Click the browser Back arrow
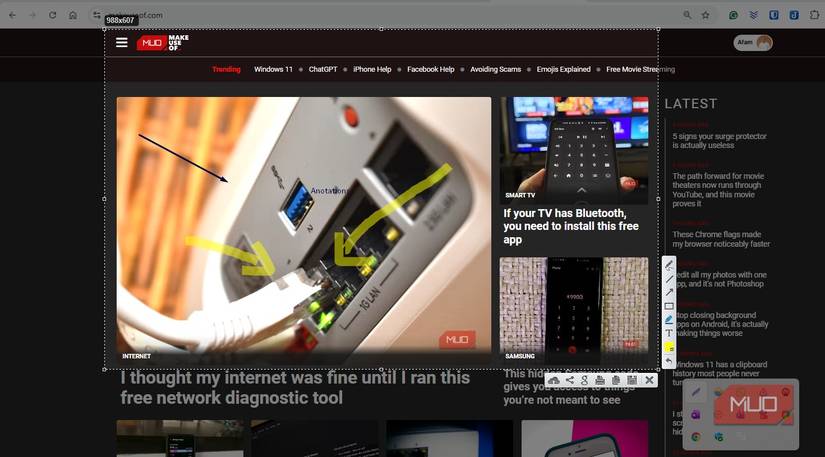The image size is (825, 457). [12, 15]
